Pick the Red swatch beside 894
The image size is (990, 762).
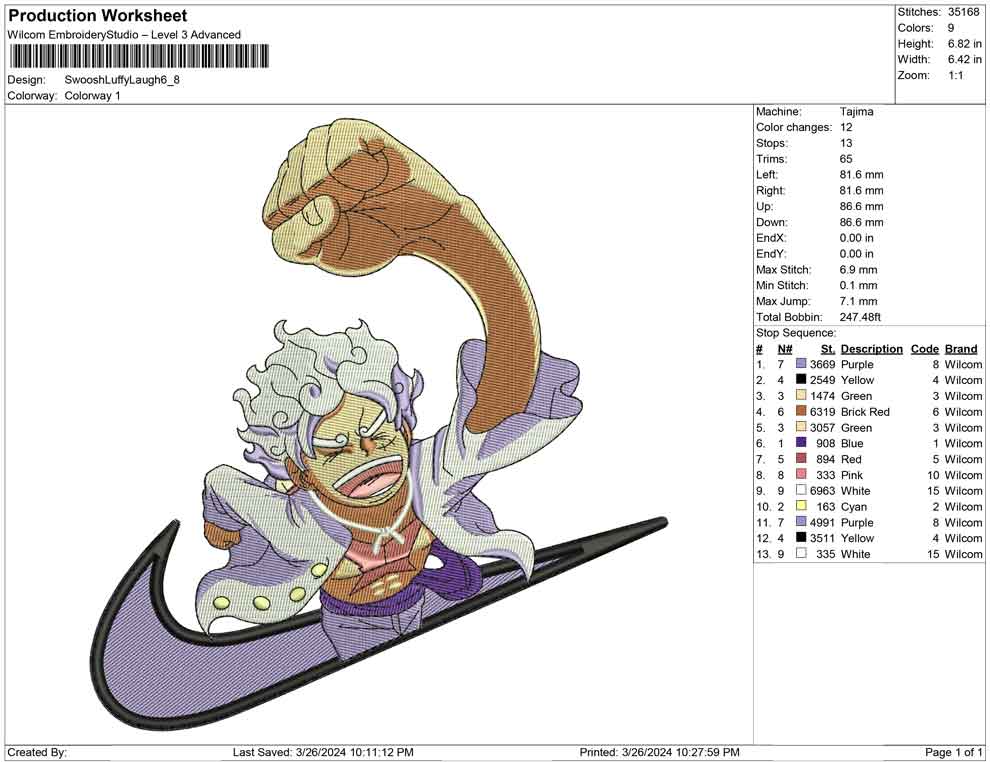[801, 459]
